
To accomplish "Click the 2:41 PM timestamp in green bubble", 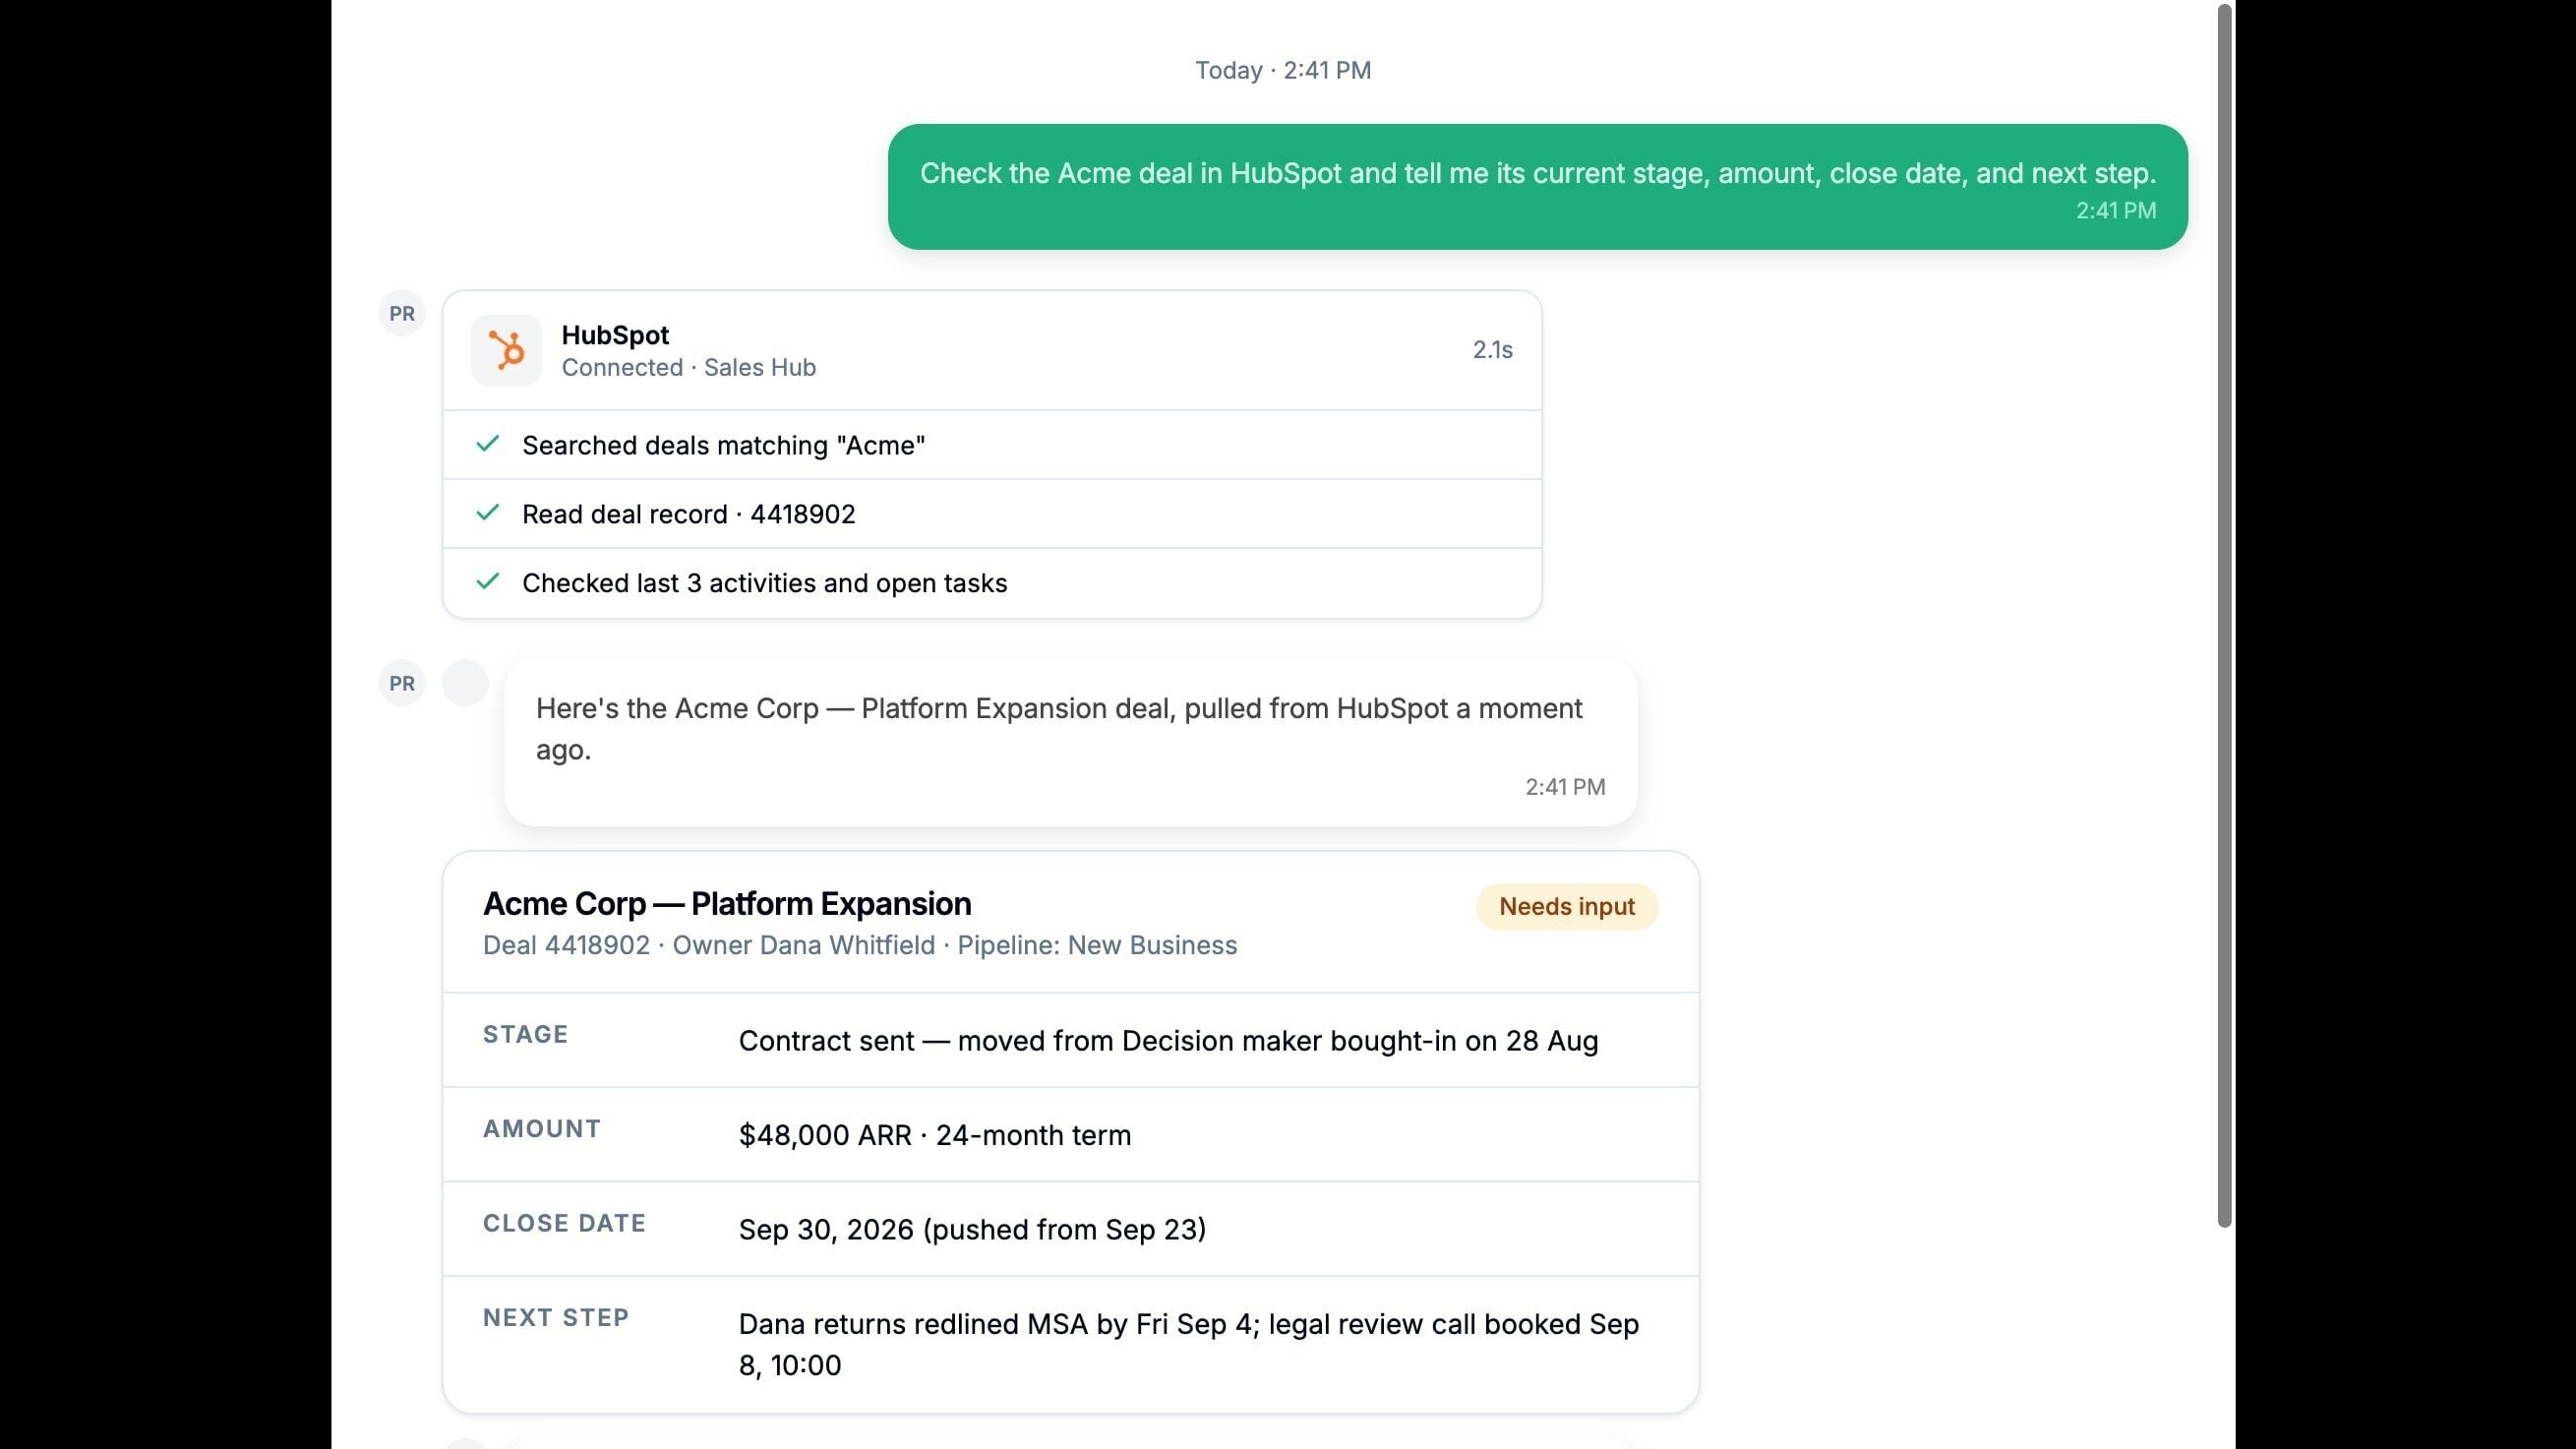I will coord(2116,211).
